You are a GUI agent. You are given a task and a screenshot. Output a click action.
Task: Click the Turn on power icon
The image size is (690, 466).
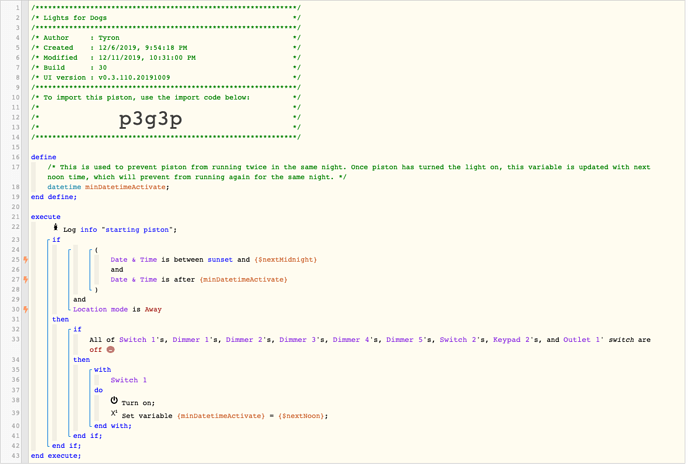coord(114,400)
